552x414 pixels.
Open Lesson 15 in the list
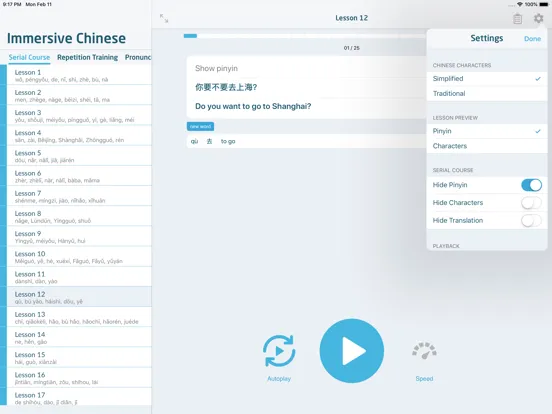79,358
